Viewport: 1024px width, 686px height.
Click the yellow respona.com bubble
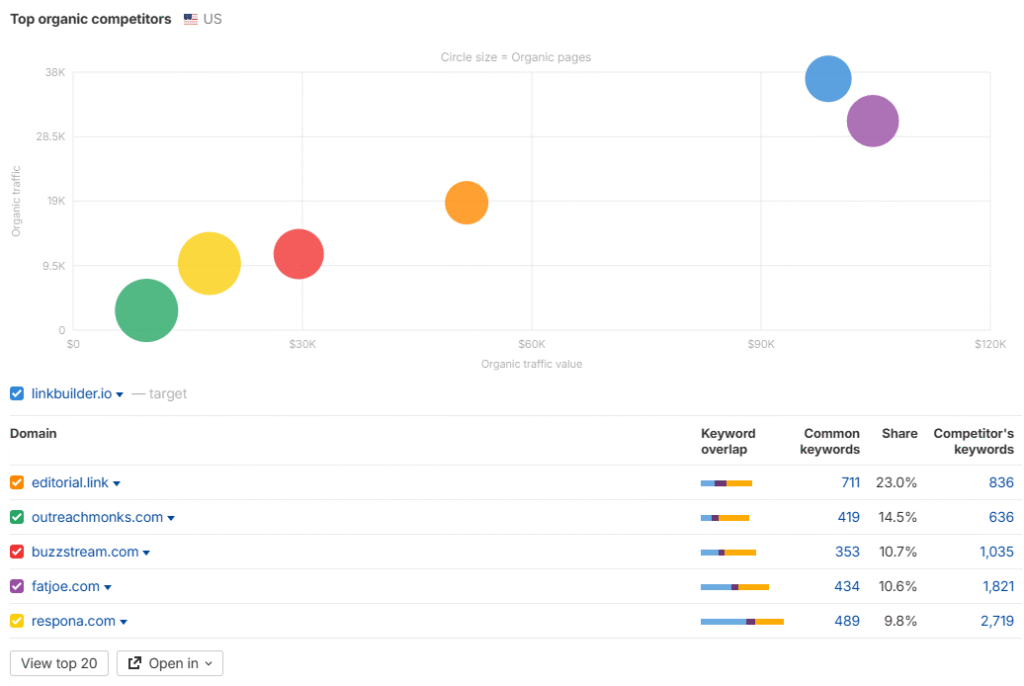(209, 264)
